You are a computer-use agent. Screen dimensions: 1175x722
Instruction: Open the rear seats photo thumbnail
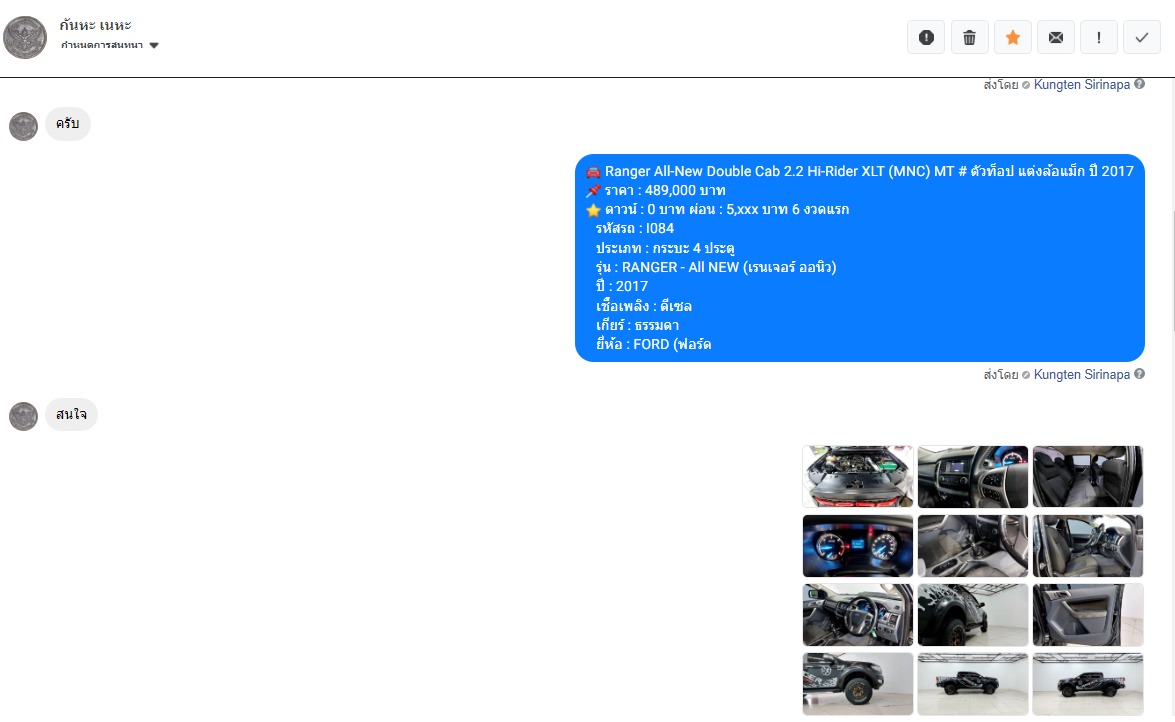(x=1088, y=477)
